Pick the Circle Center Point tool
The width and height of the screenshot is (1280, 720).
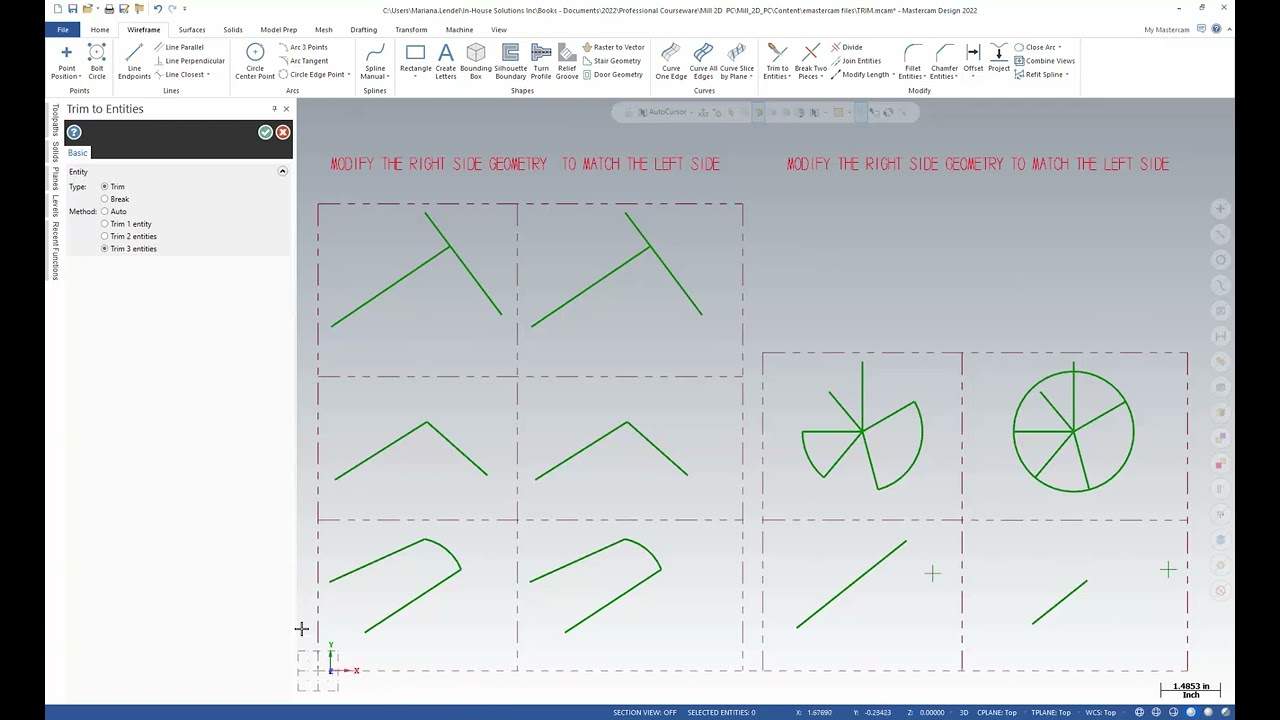click(x=255, y=62)
